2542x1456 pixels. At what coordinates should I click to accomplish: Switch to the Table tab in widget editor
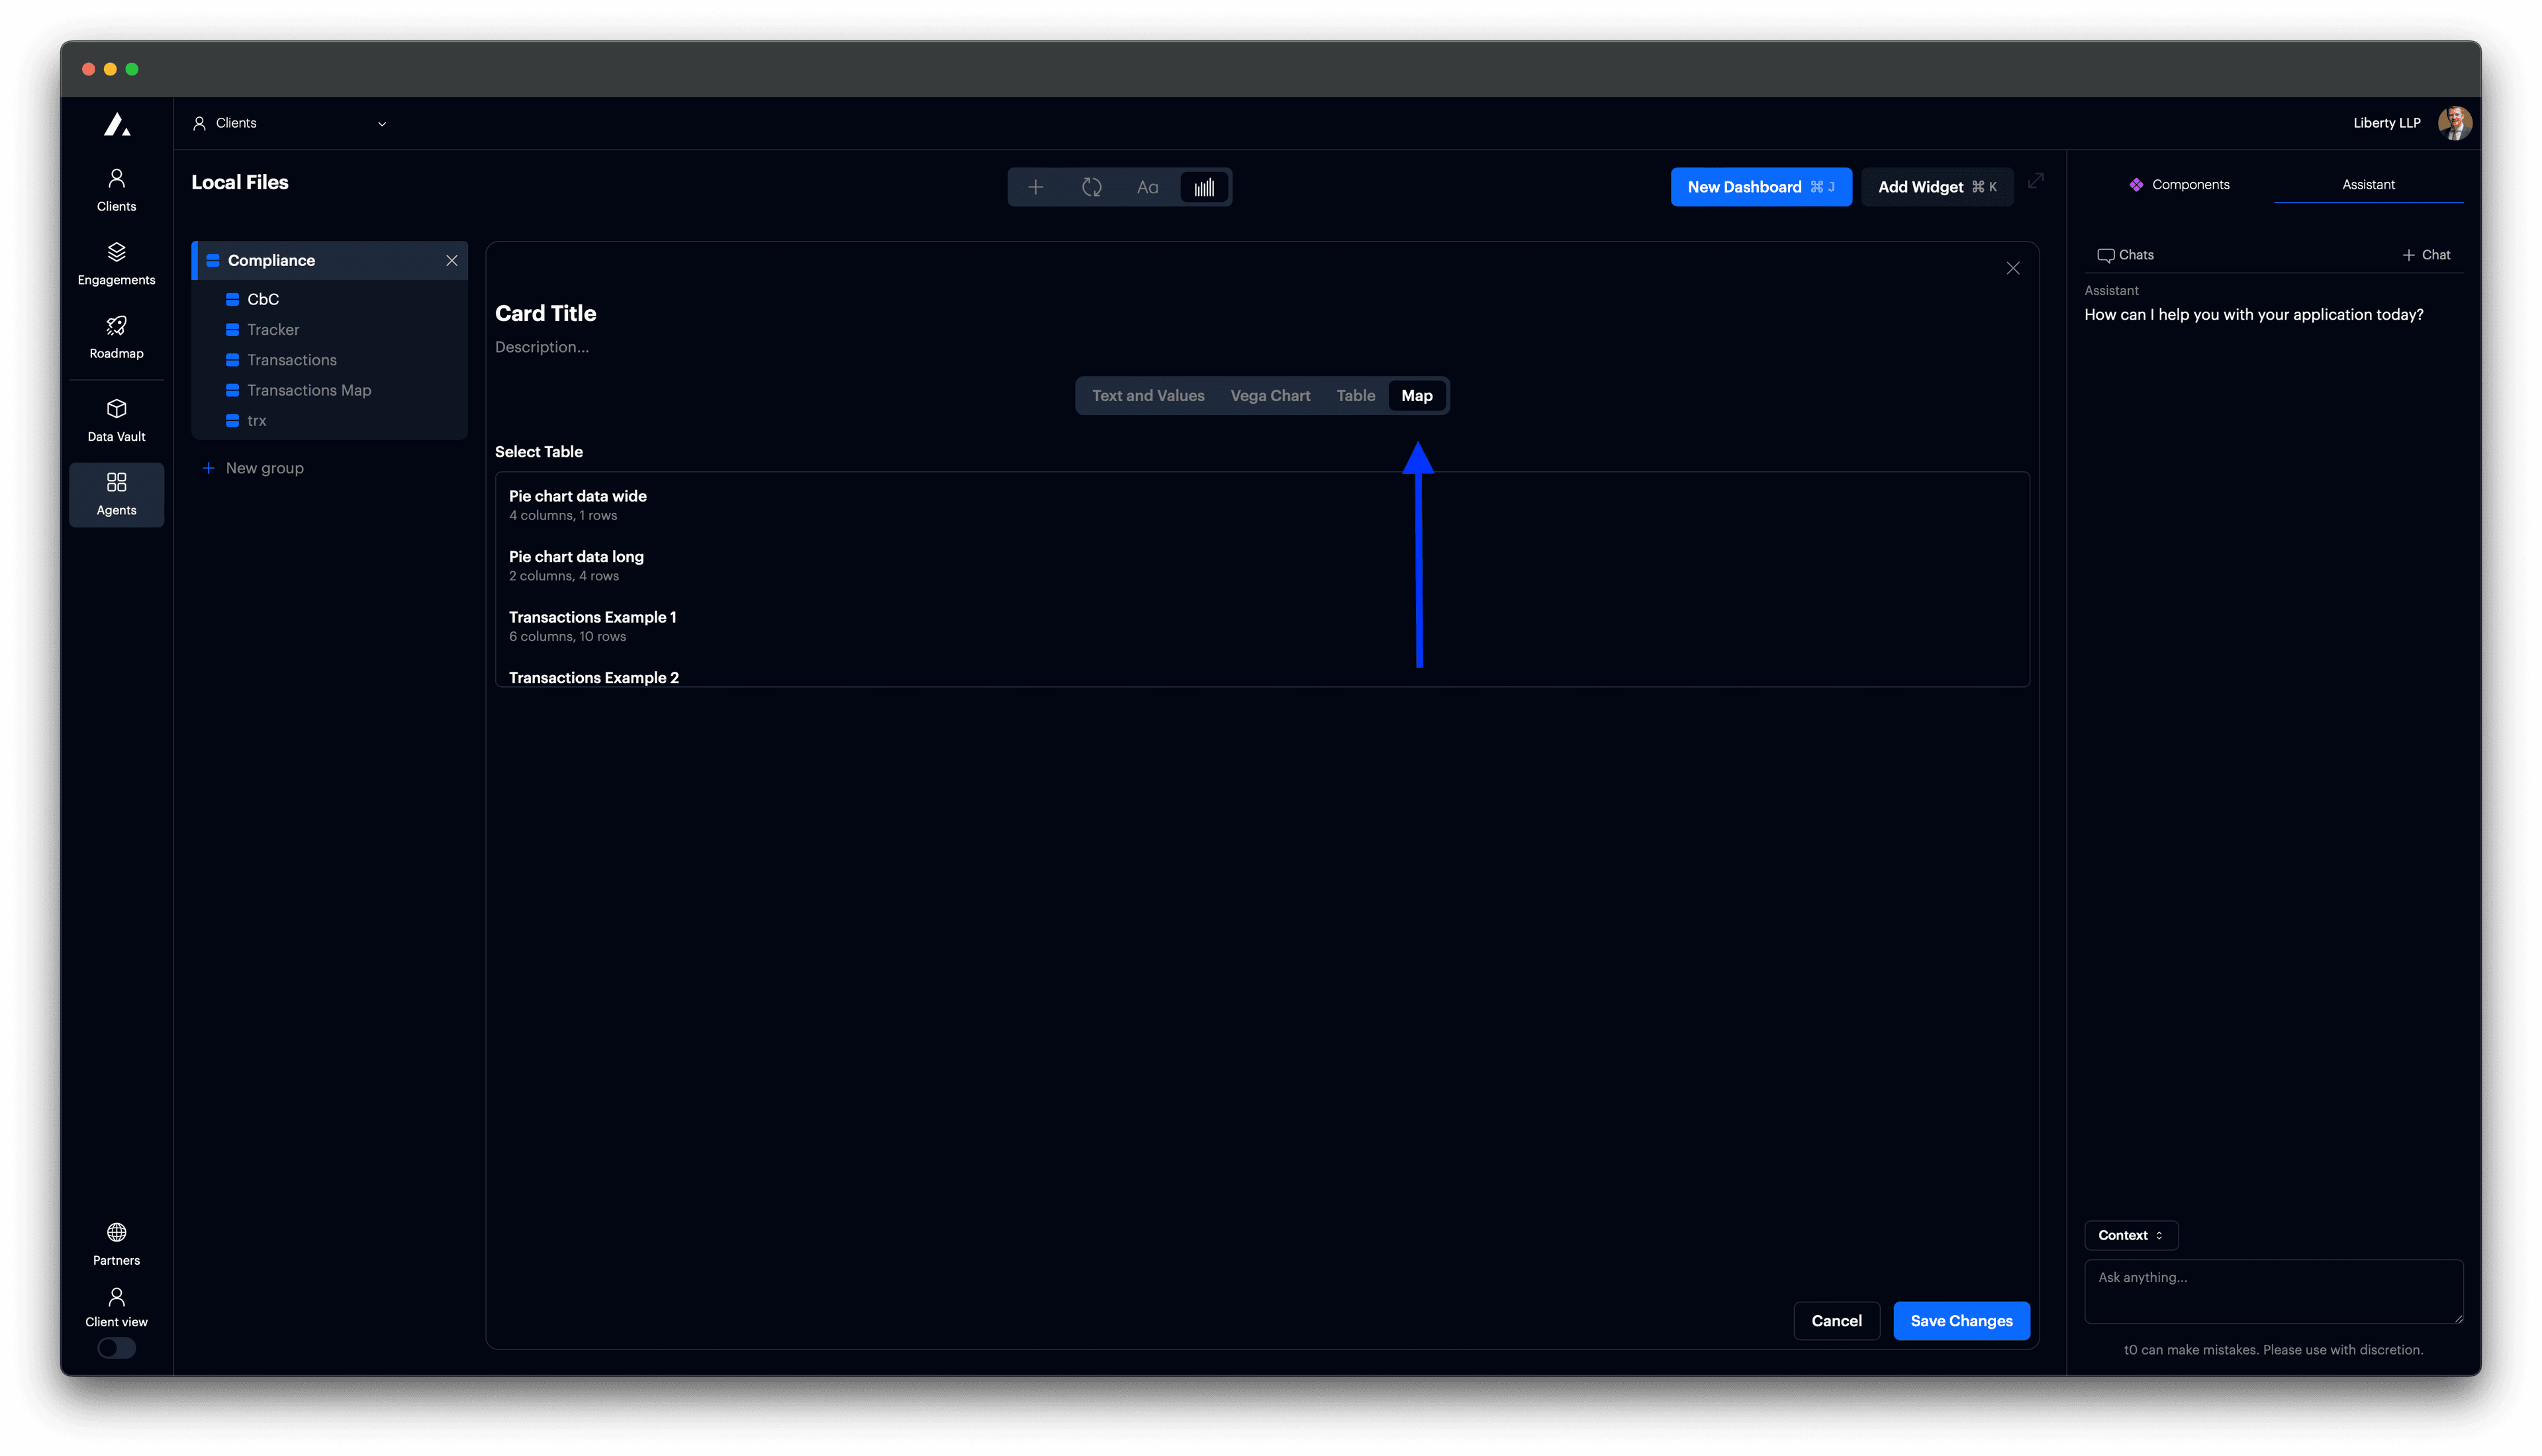point(1355,395)
